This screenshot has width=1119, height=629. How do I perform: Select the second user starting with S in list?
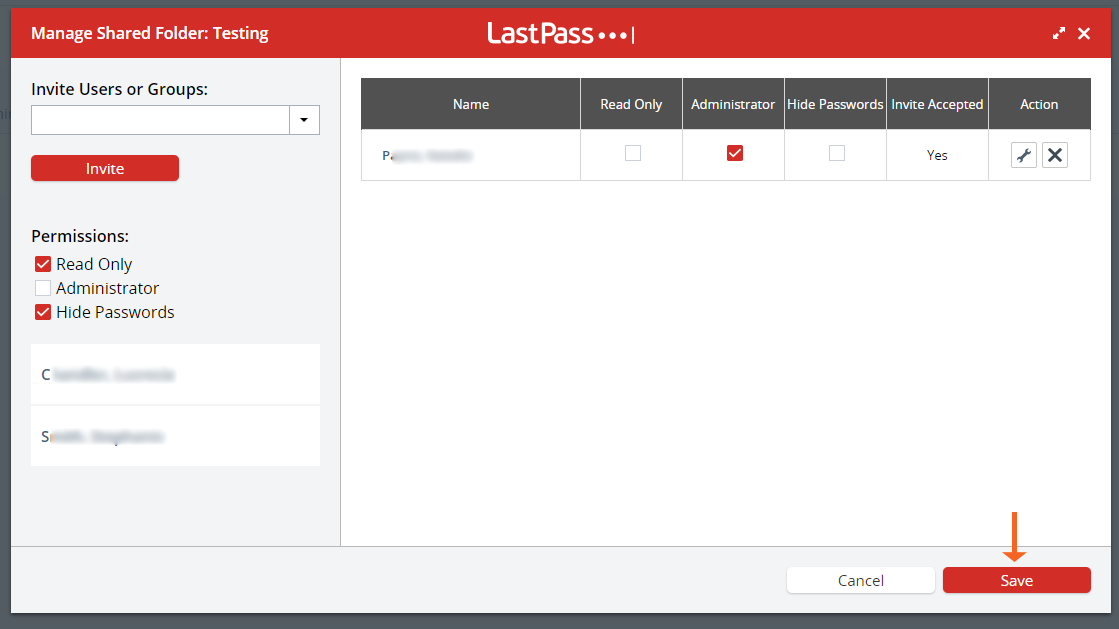click(175, 437)
